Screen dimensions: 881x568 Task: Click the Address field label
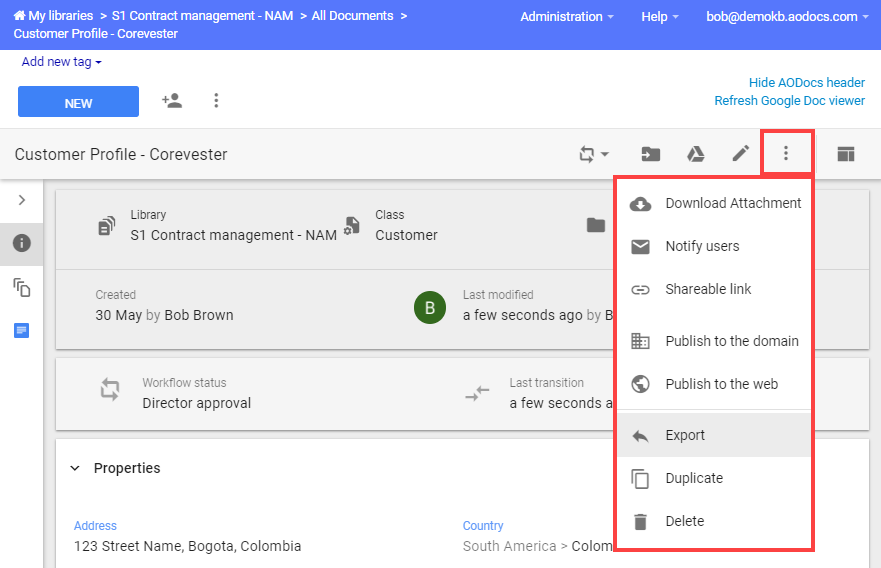[95, 526]
